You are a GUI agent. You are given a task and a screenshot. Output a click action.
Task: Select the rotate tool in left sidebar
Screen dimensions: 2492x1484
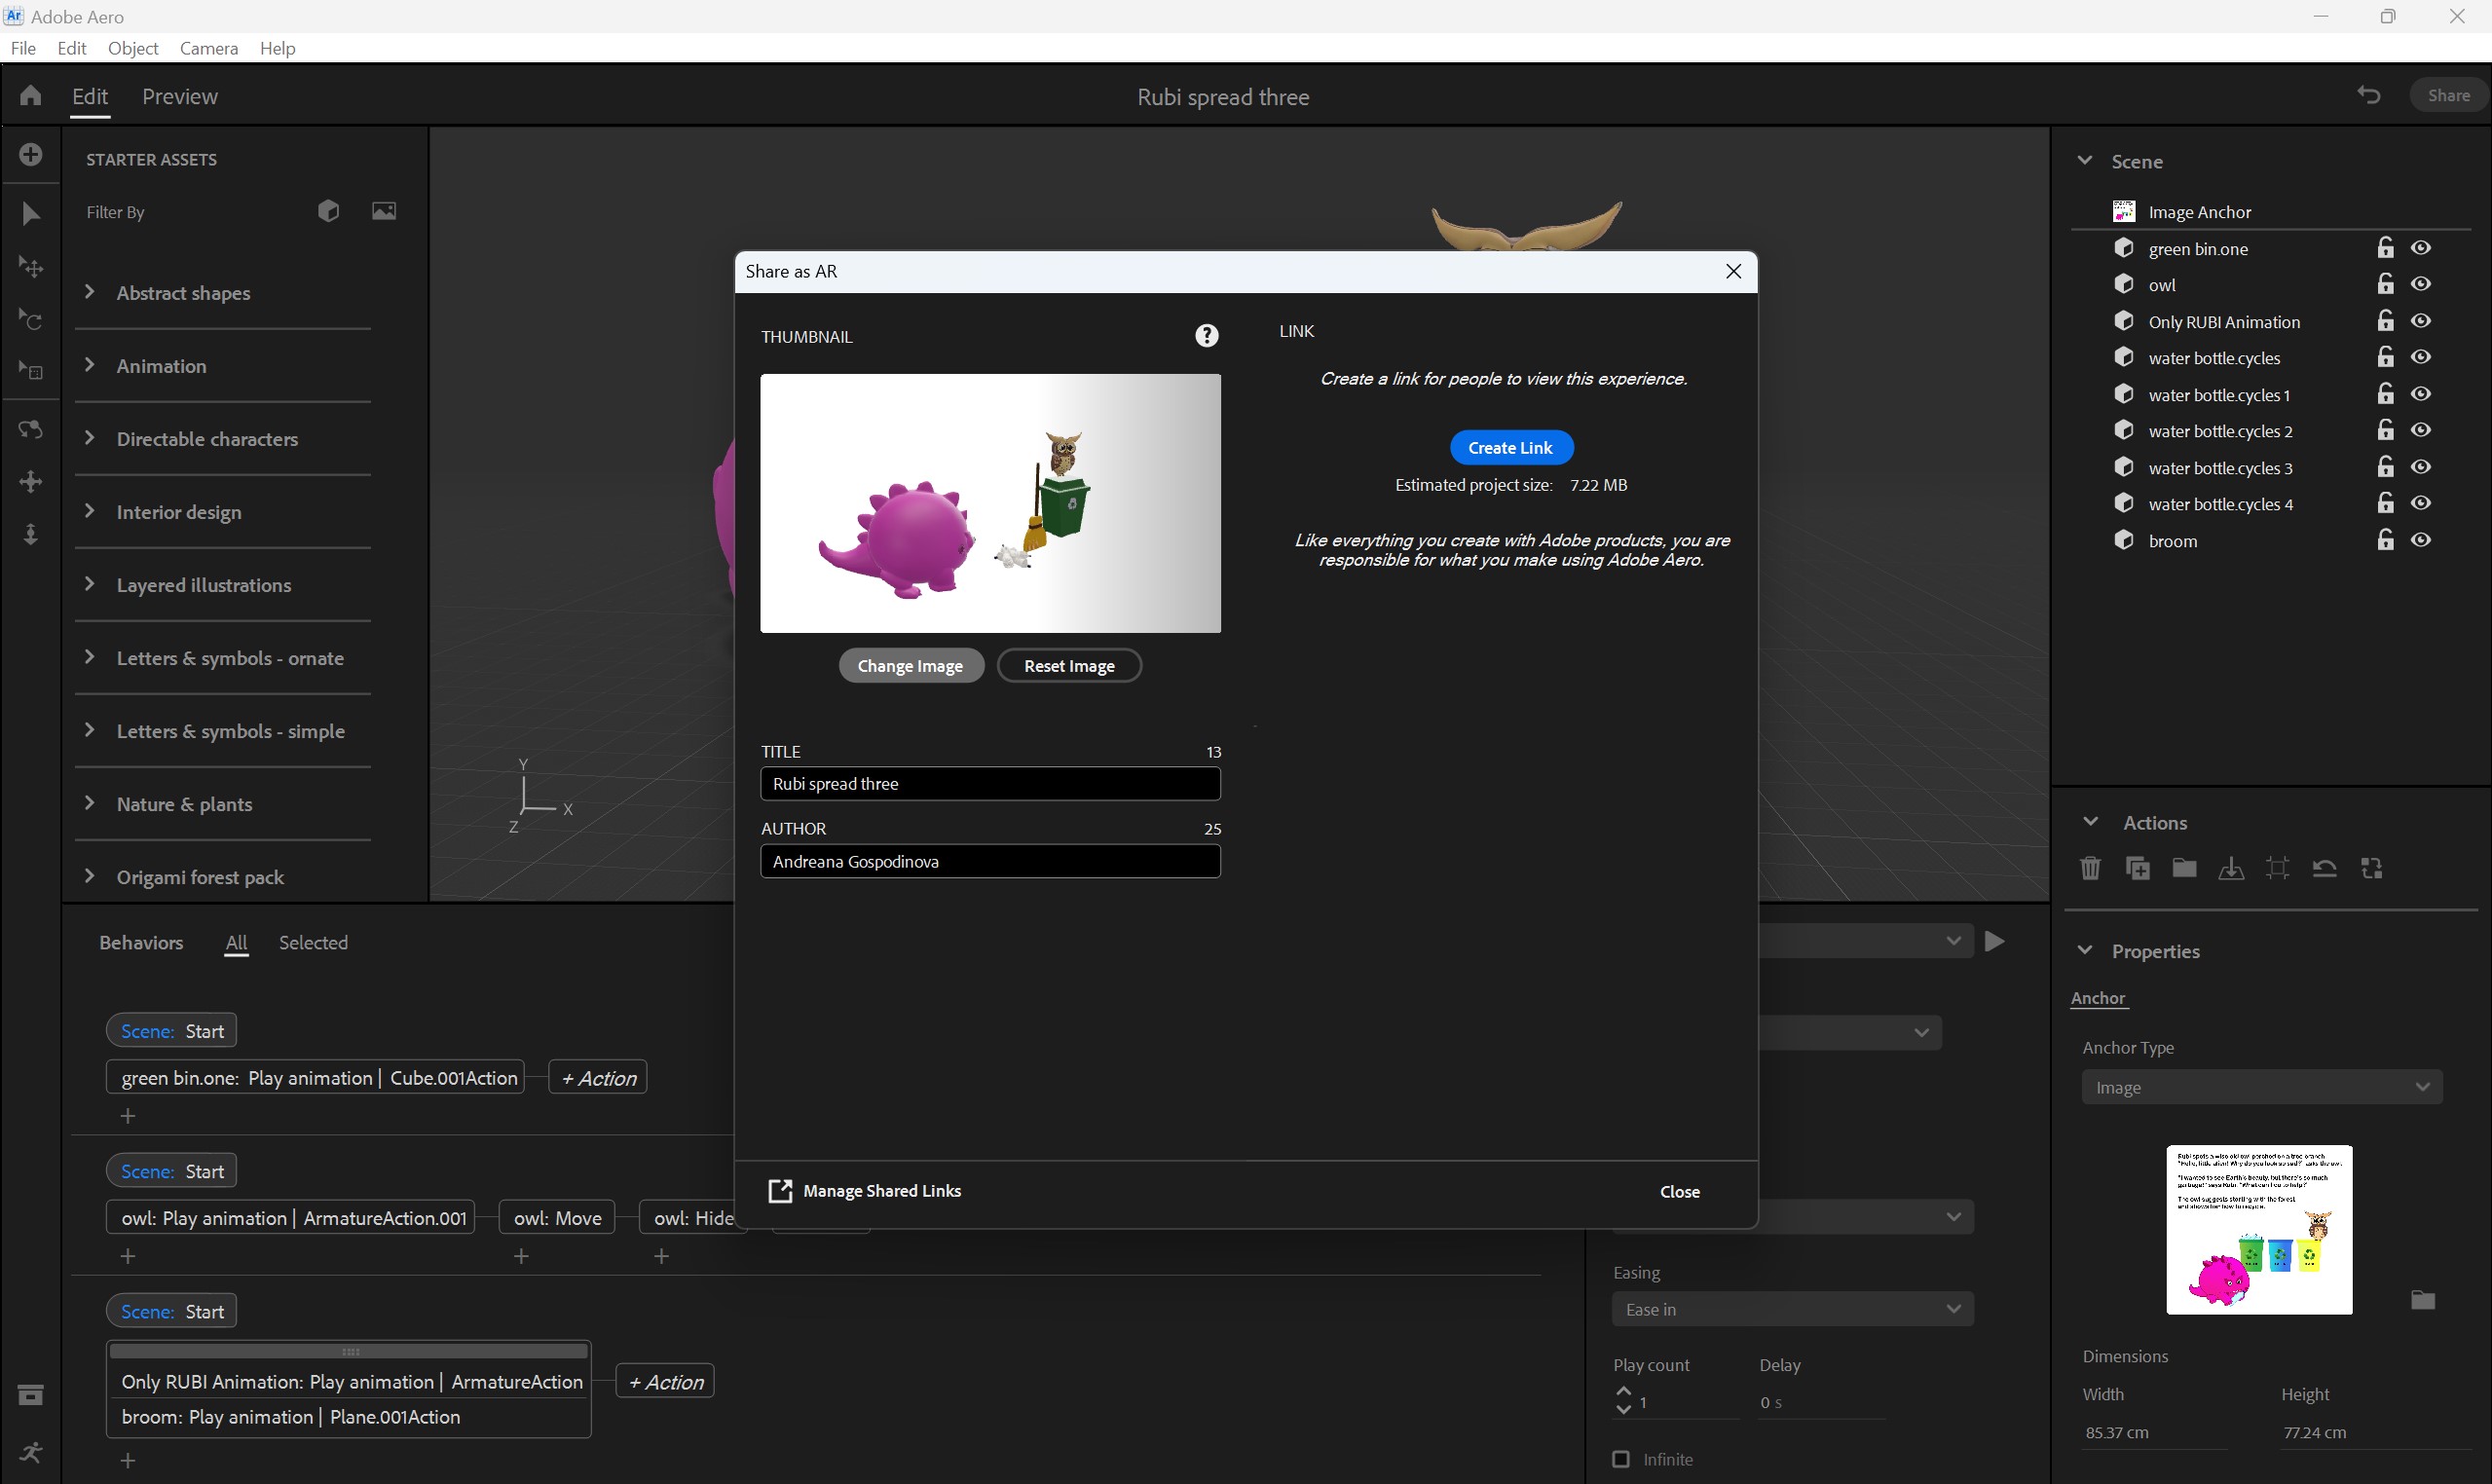[x=31, y=320]
